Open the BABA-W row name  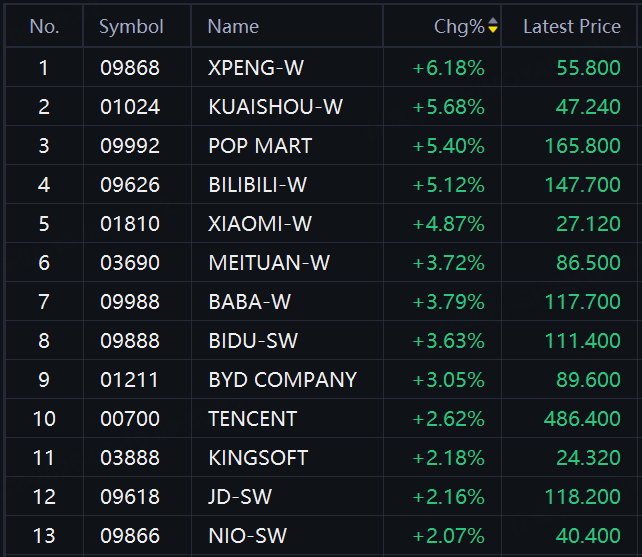(x=249, y=302)
